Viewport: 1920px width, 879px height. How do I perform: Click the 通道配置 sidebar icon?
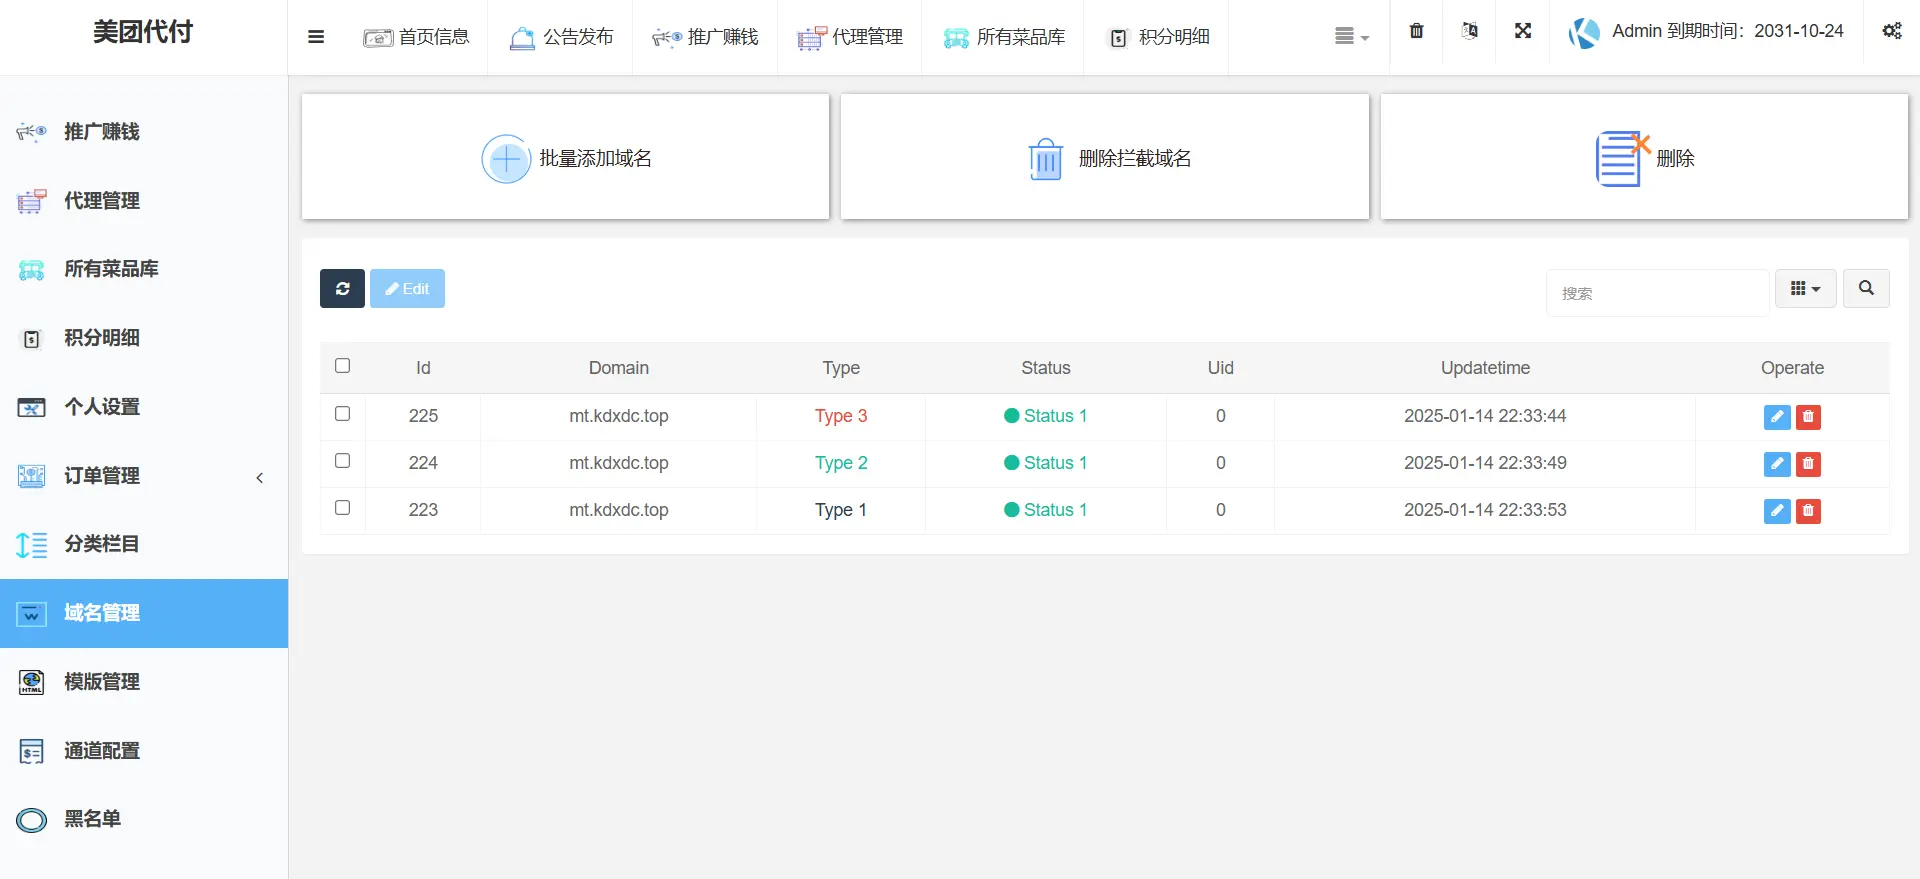coord(31,751)
